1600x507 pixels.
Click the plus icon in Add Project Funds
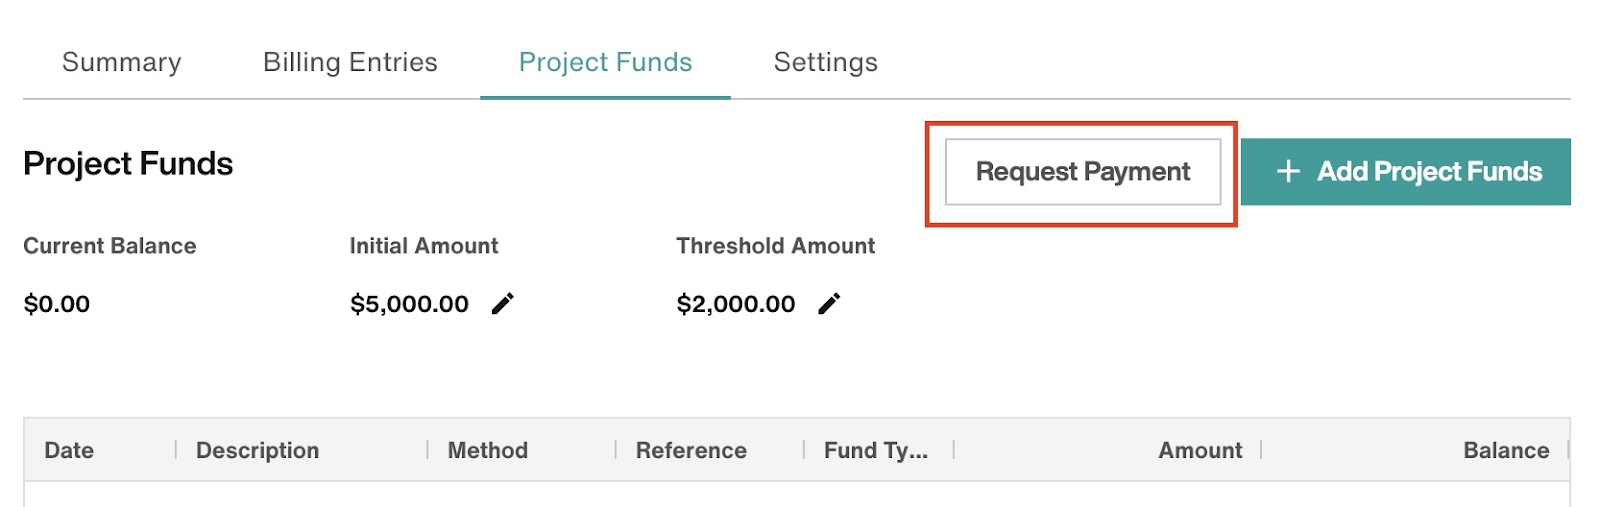pyautogui.click(x=1289, y=172)
